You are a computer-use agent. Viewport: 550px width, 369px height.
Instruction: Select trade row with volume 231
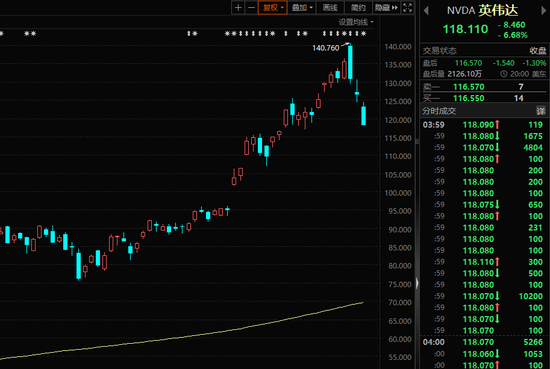tap(483, 228)
